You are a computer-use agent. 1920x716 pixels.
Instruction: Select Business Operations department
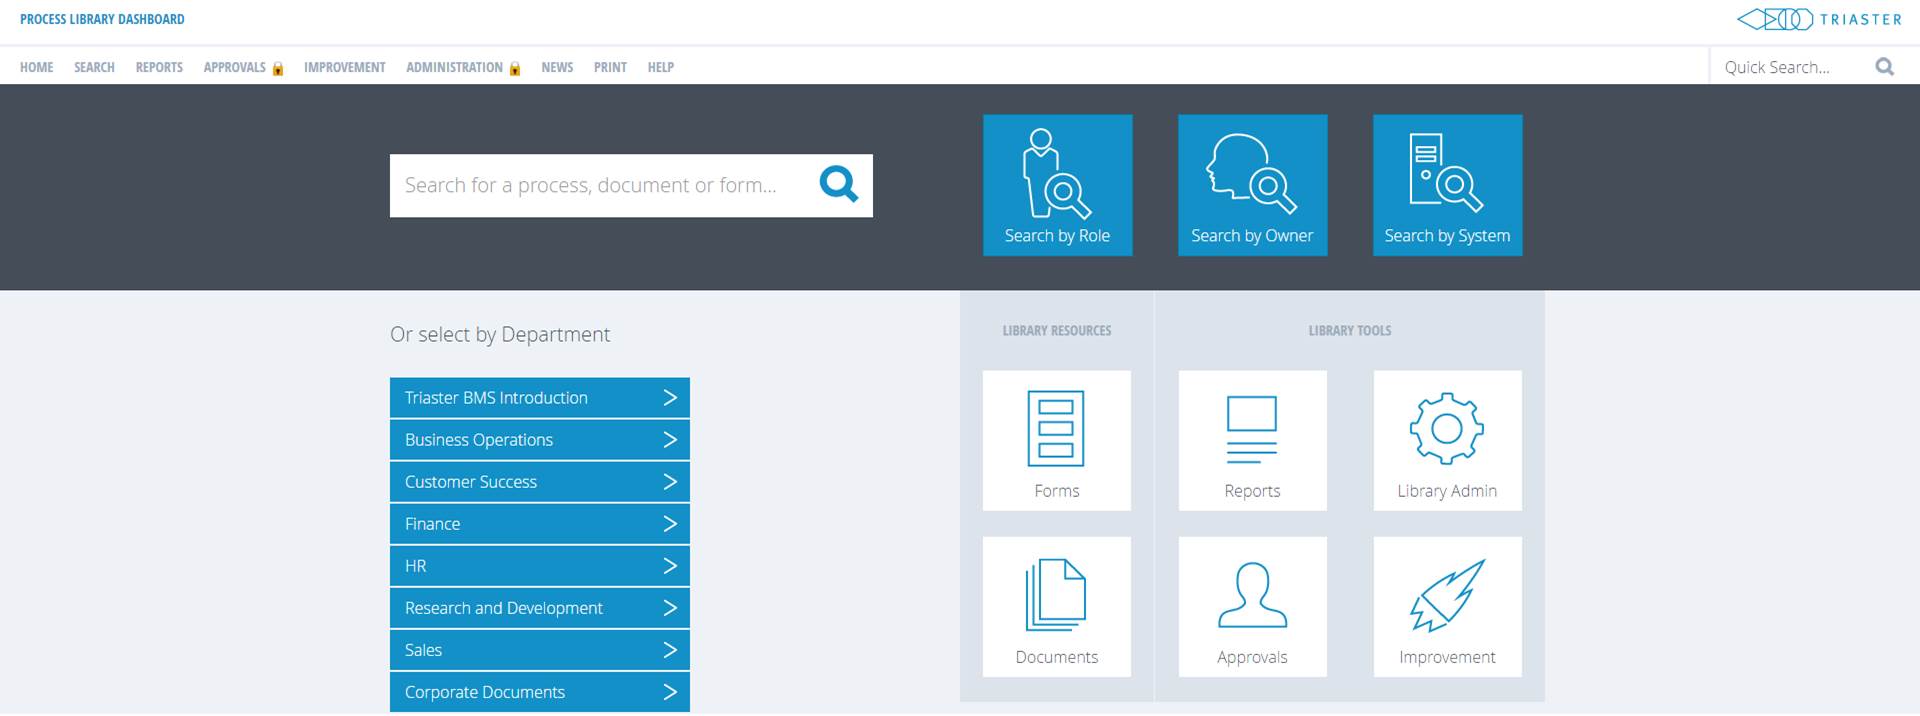(540, 440)
